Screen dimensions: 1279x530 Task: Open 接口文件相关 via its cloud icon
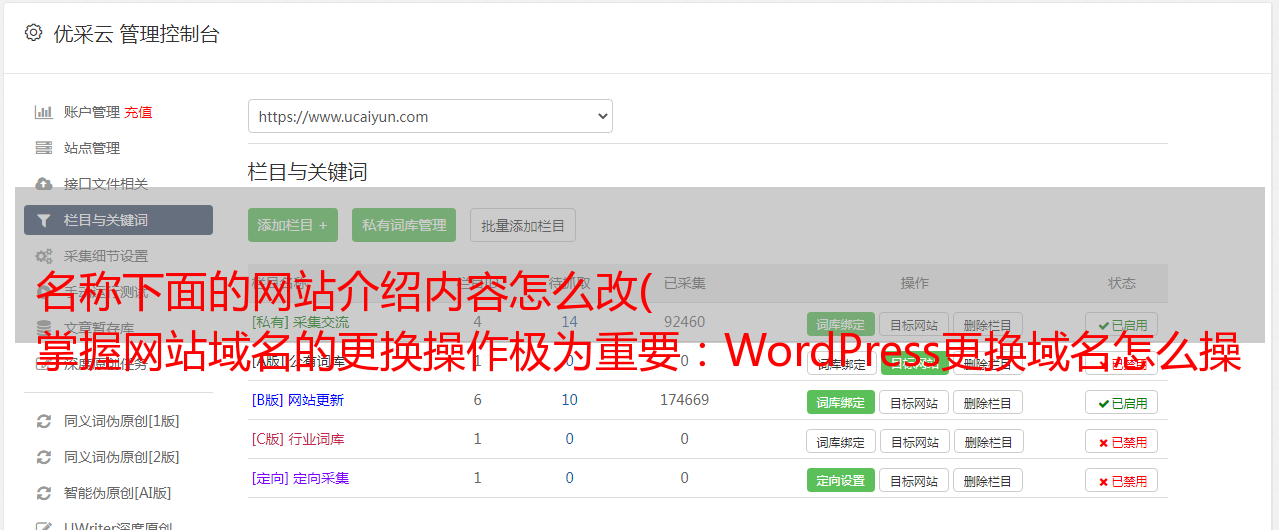coord(43,184)
